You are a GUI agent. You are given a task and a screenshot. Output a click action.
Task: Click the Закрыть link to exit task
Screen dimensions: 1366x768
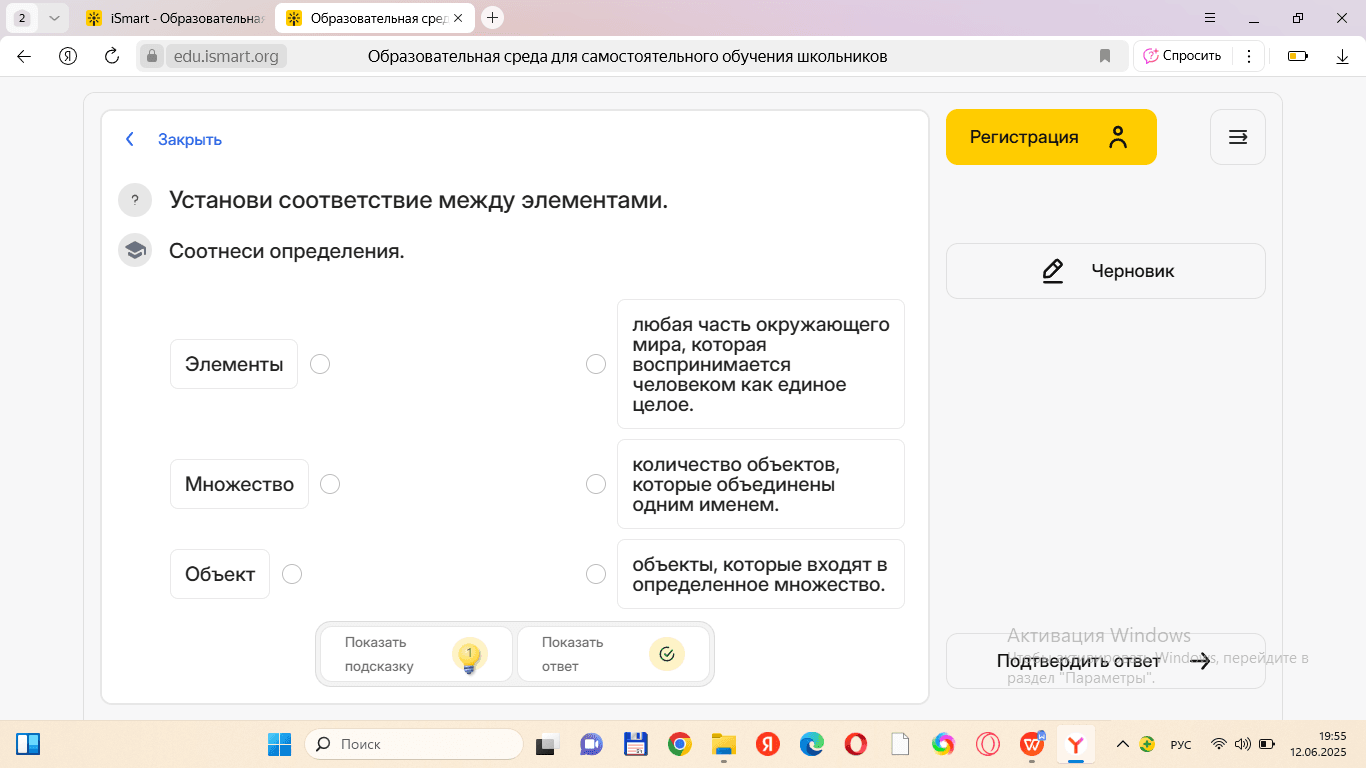tap(189, 140)
